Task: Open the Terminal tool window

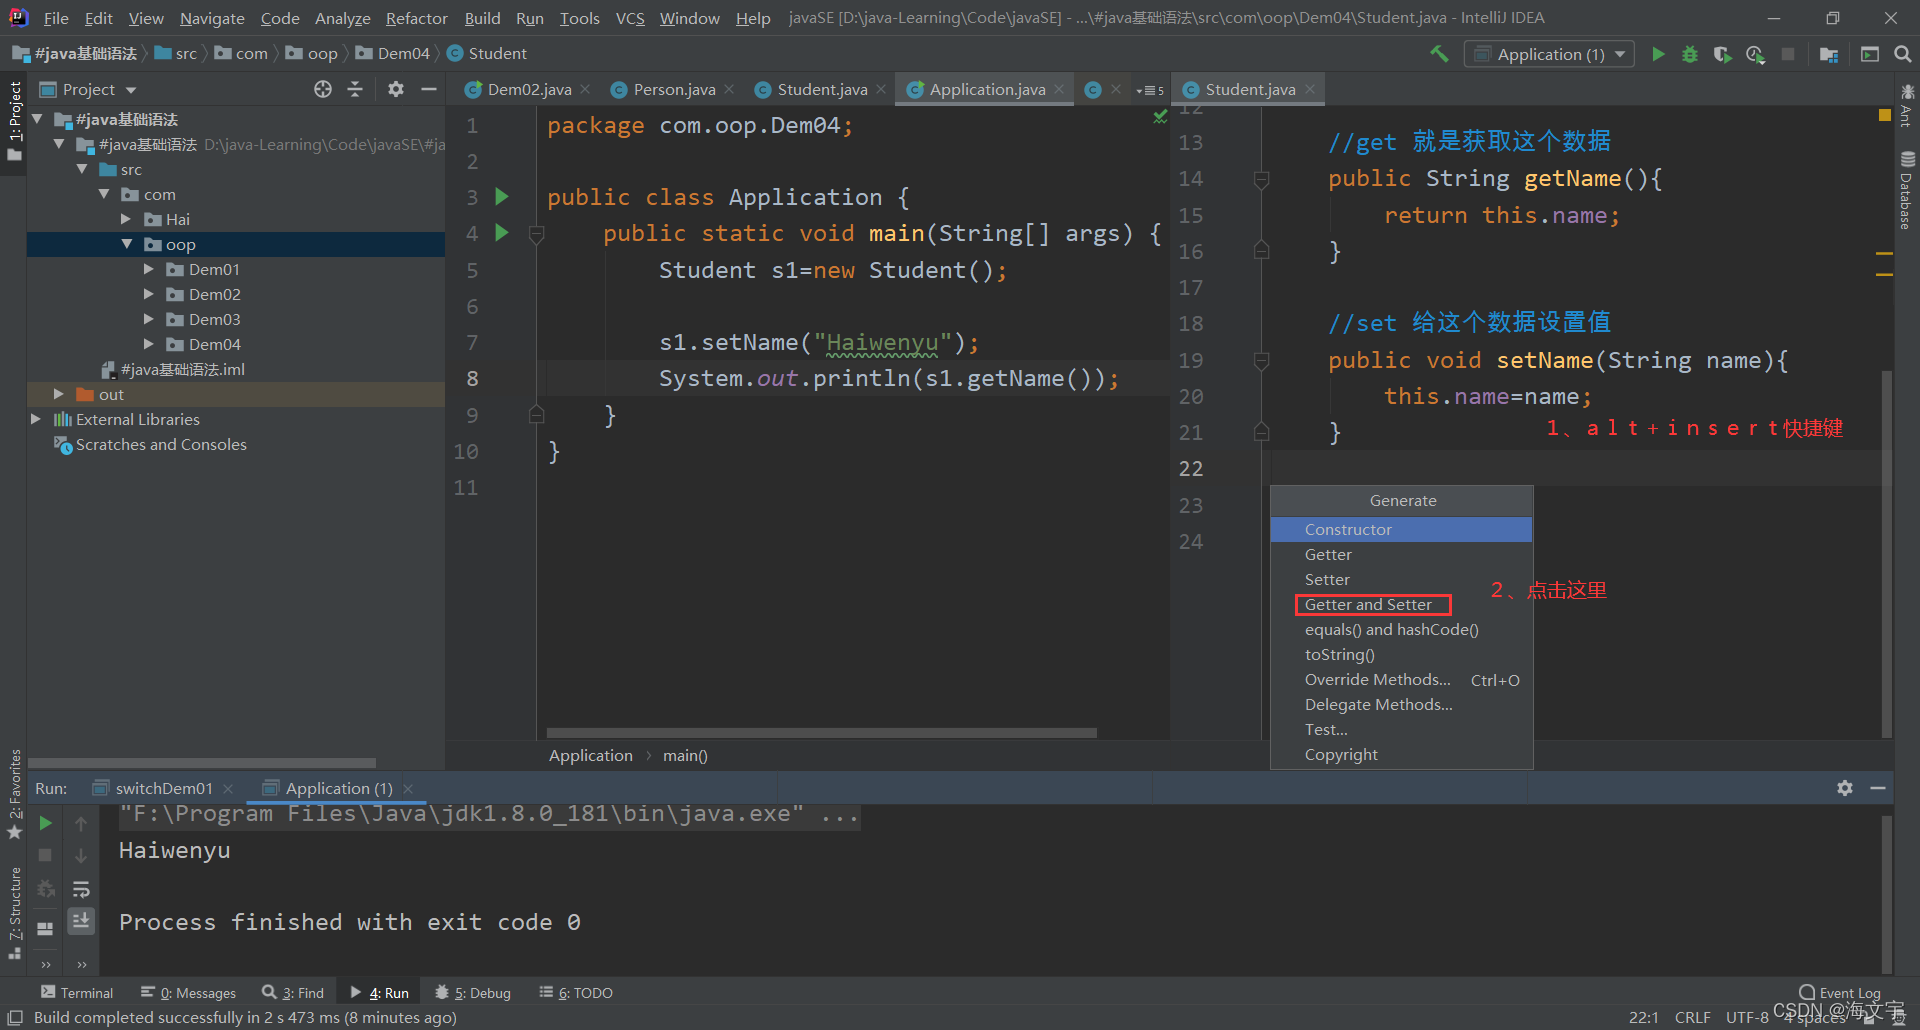Action: pos(77,993)
